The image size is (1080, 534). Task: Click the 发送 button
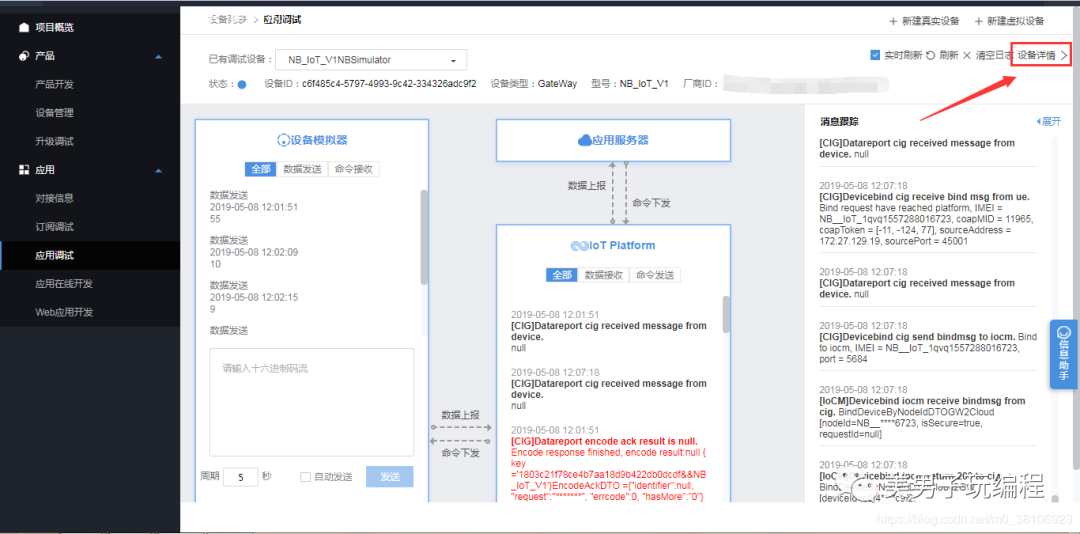tap(389, 477)
